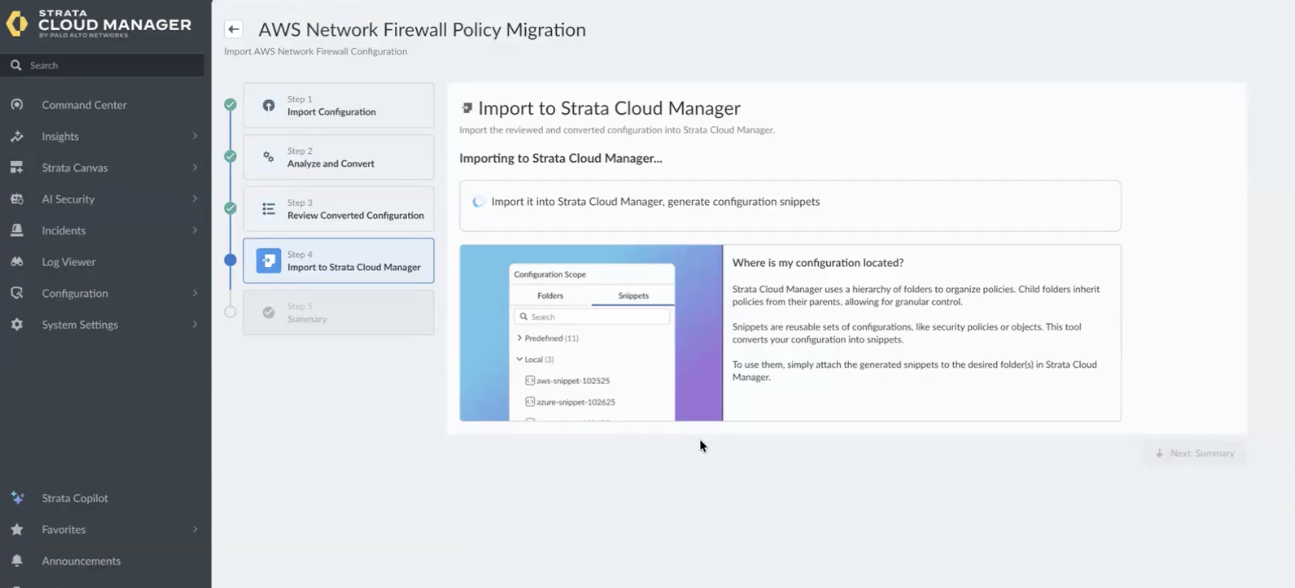The width and height of the screenshot is (1295, 588).
Task: Click the Next: Summary button
Action: click(1195, 453)
